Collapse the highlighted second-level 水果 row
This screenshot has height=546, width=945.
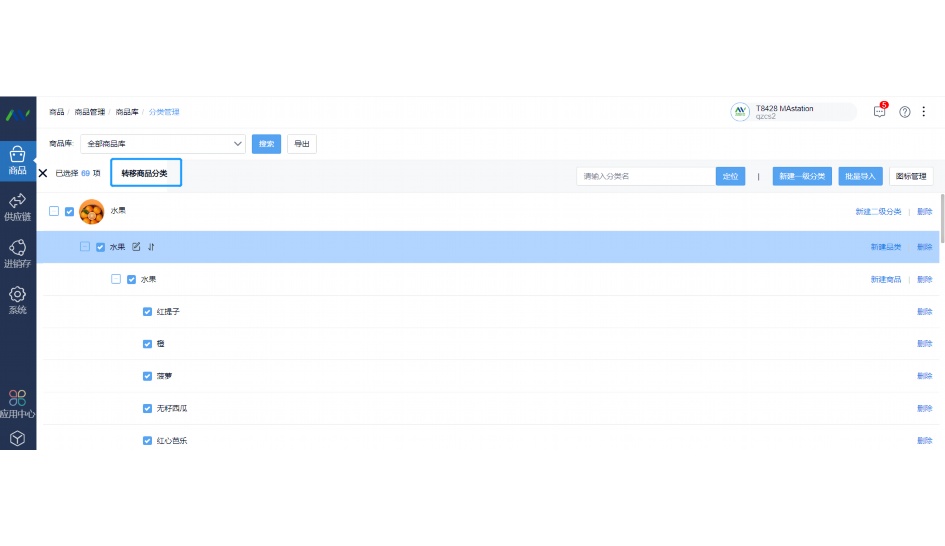pos(85,247)
